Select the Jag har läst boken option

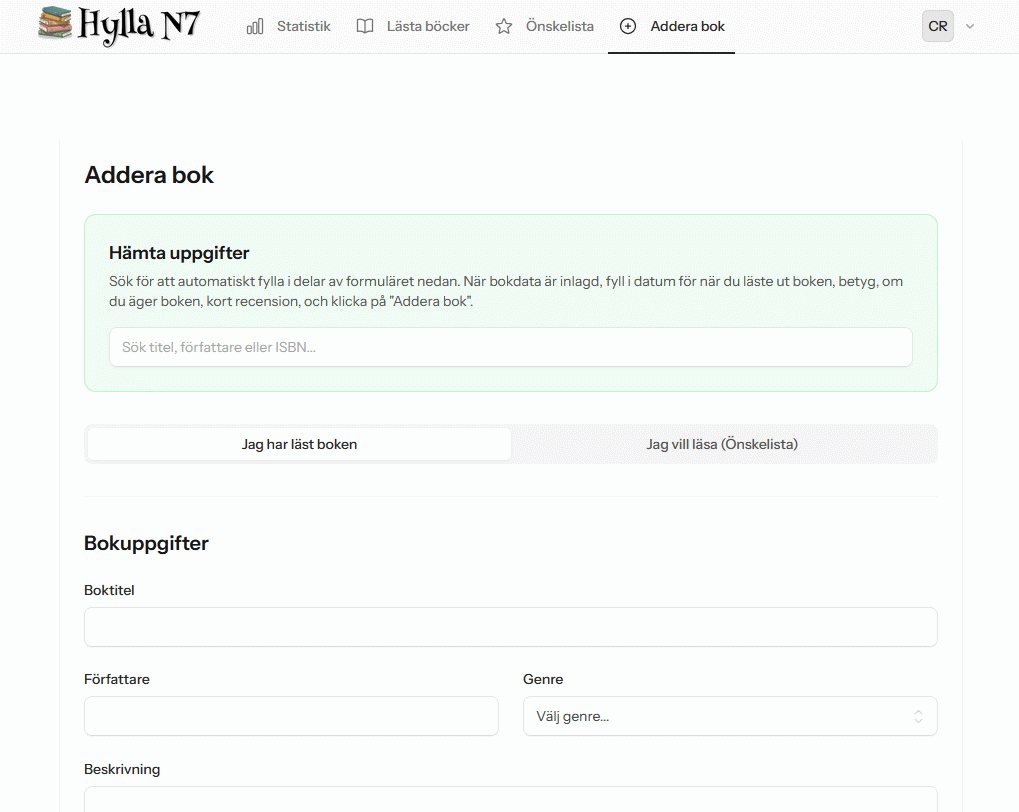click(299, 444)
